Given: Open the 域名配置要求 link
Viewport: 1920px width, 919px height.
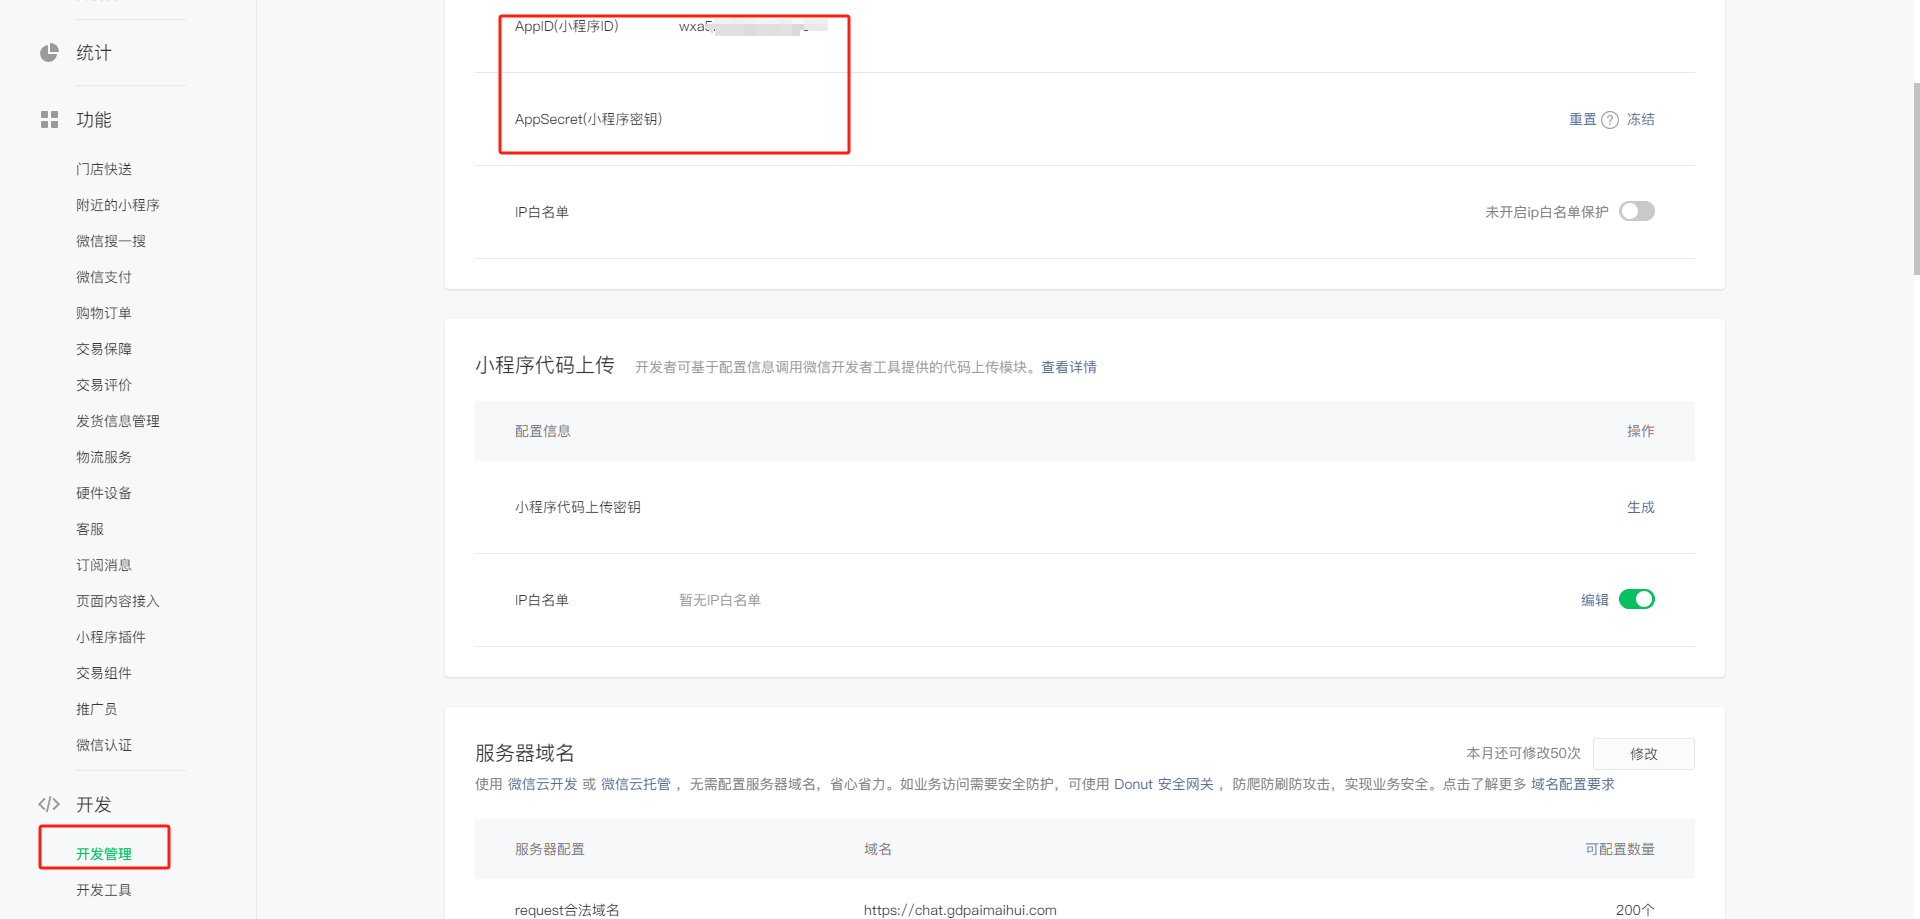Looking at the screenshot, I should [x=1572, y=784].
